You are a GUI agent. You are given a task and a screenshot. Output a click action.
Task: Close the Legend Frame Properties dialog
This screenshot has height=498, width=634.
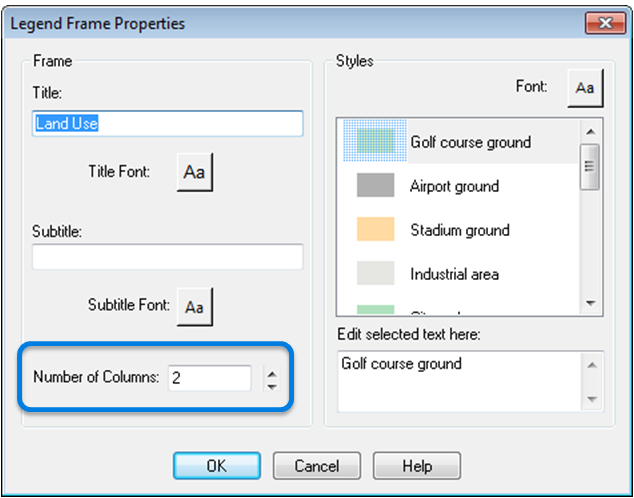pyautogui.click(x=605, y=23)
